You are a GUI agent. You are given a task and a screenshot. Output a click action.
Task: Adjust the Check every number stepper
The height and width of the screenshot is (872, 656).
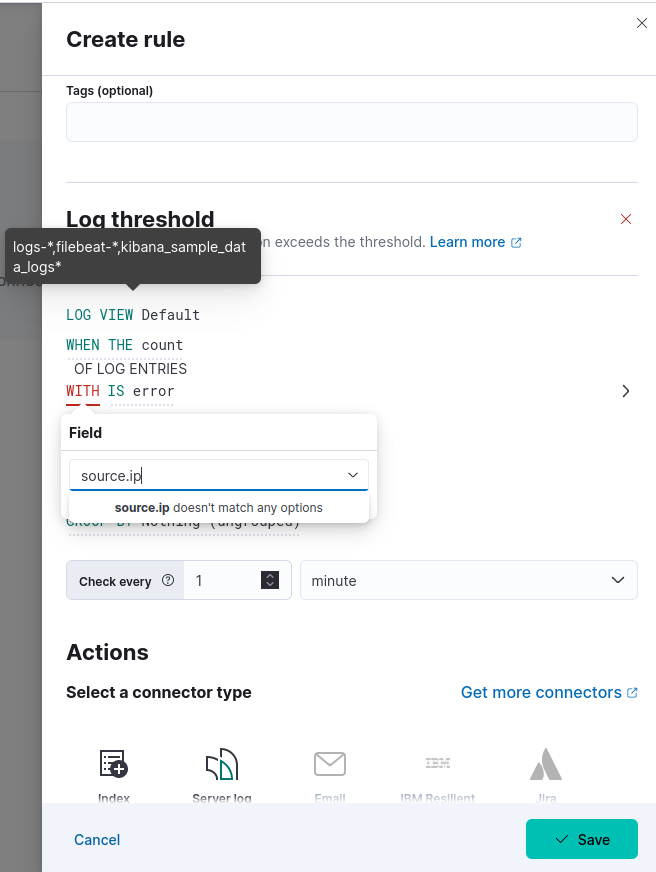coord(269,580)
